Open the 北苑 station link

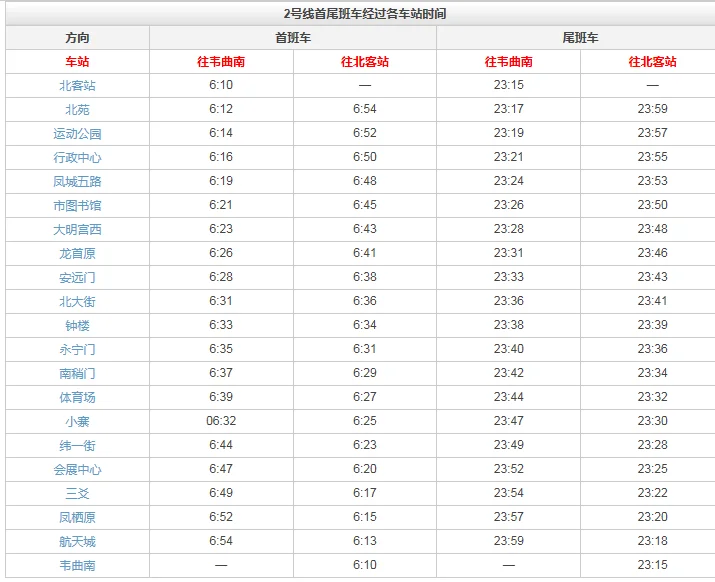(77, 109)
